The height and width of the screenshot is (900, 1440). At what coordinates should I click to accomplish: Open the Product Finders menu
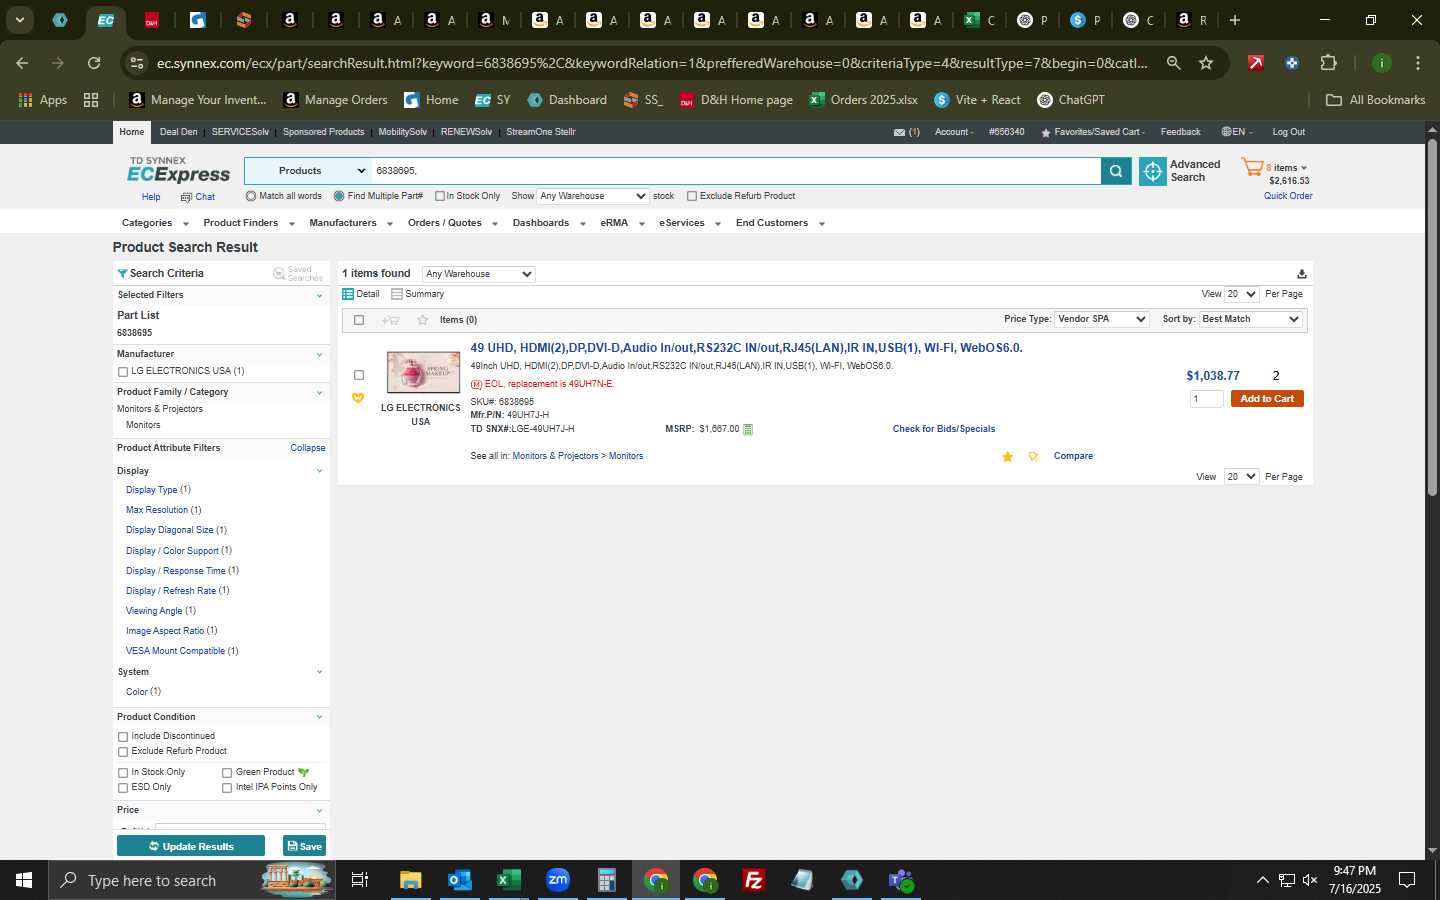[x=248, y=223]
